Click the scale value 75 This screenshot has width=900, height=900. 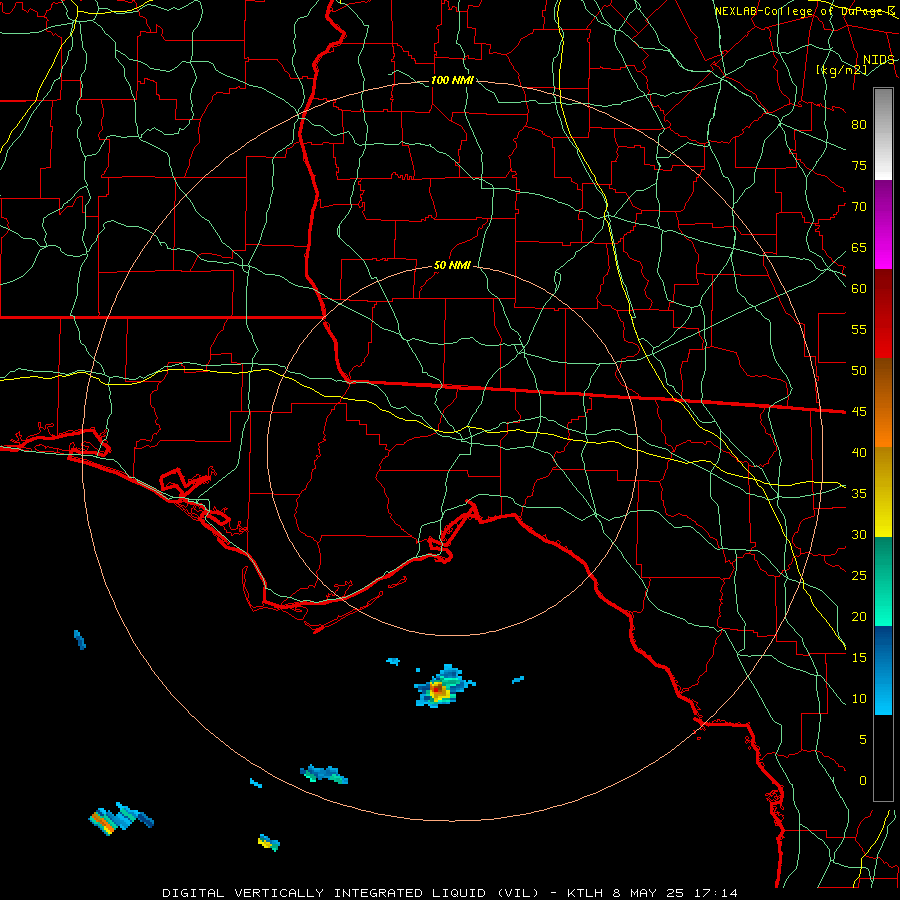(x=859, y=166)
